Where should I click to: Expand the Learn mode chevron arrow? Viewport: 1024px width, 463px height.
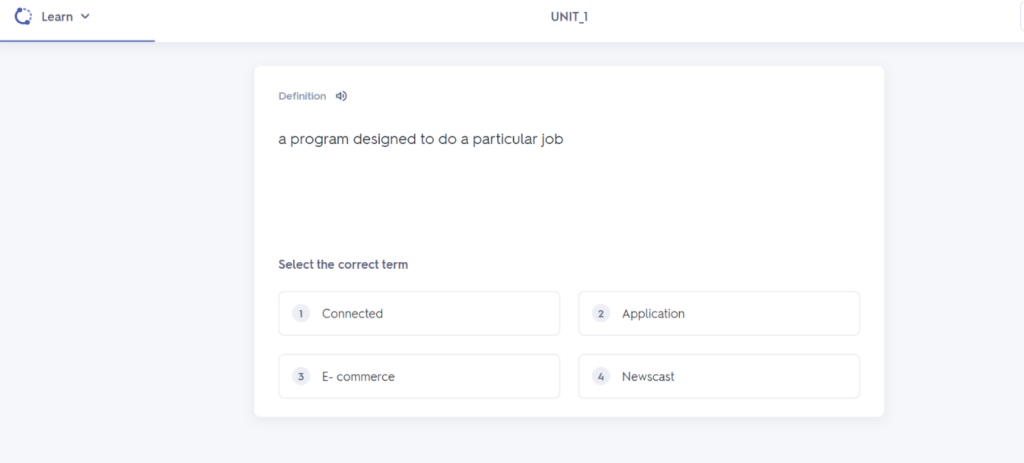point(85,17)
